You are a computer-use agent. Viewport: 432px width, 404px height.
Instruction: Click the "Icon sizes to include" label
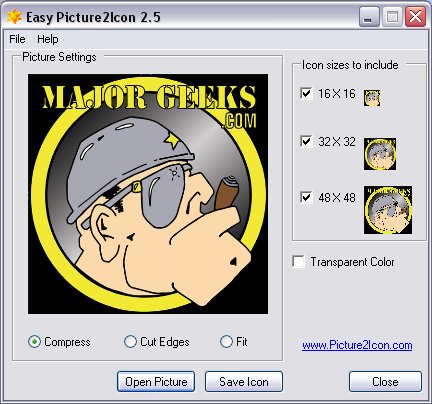click(x=350, y=65)
